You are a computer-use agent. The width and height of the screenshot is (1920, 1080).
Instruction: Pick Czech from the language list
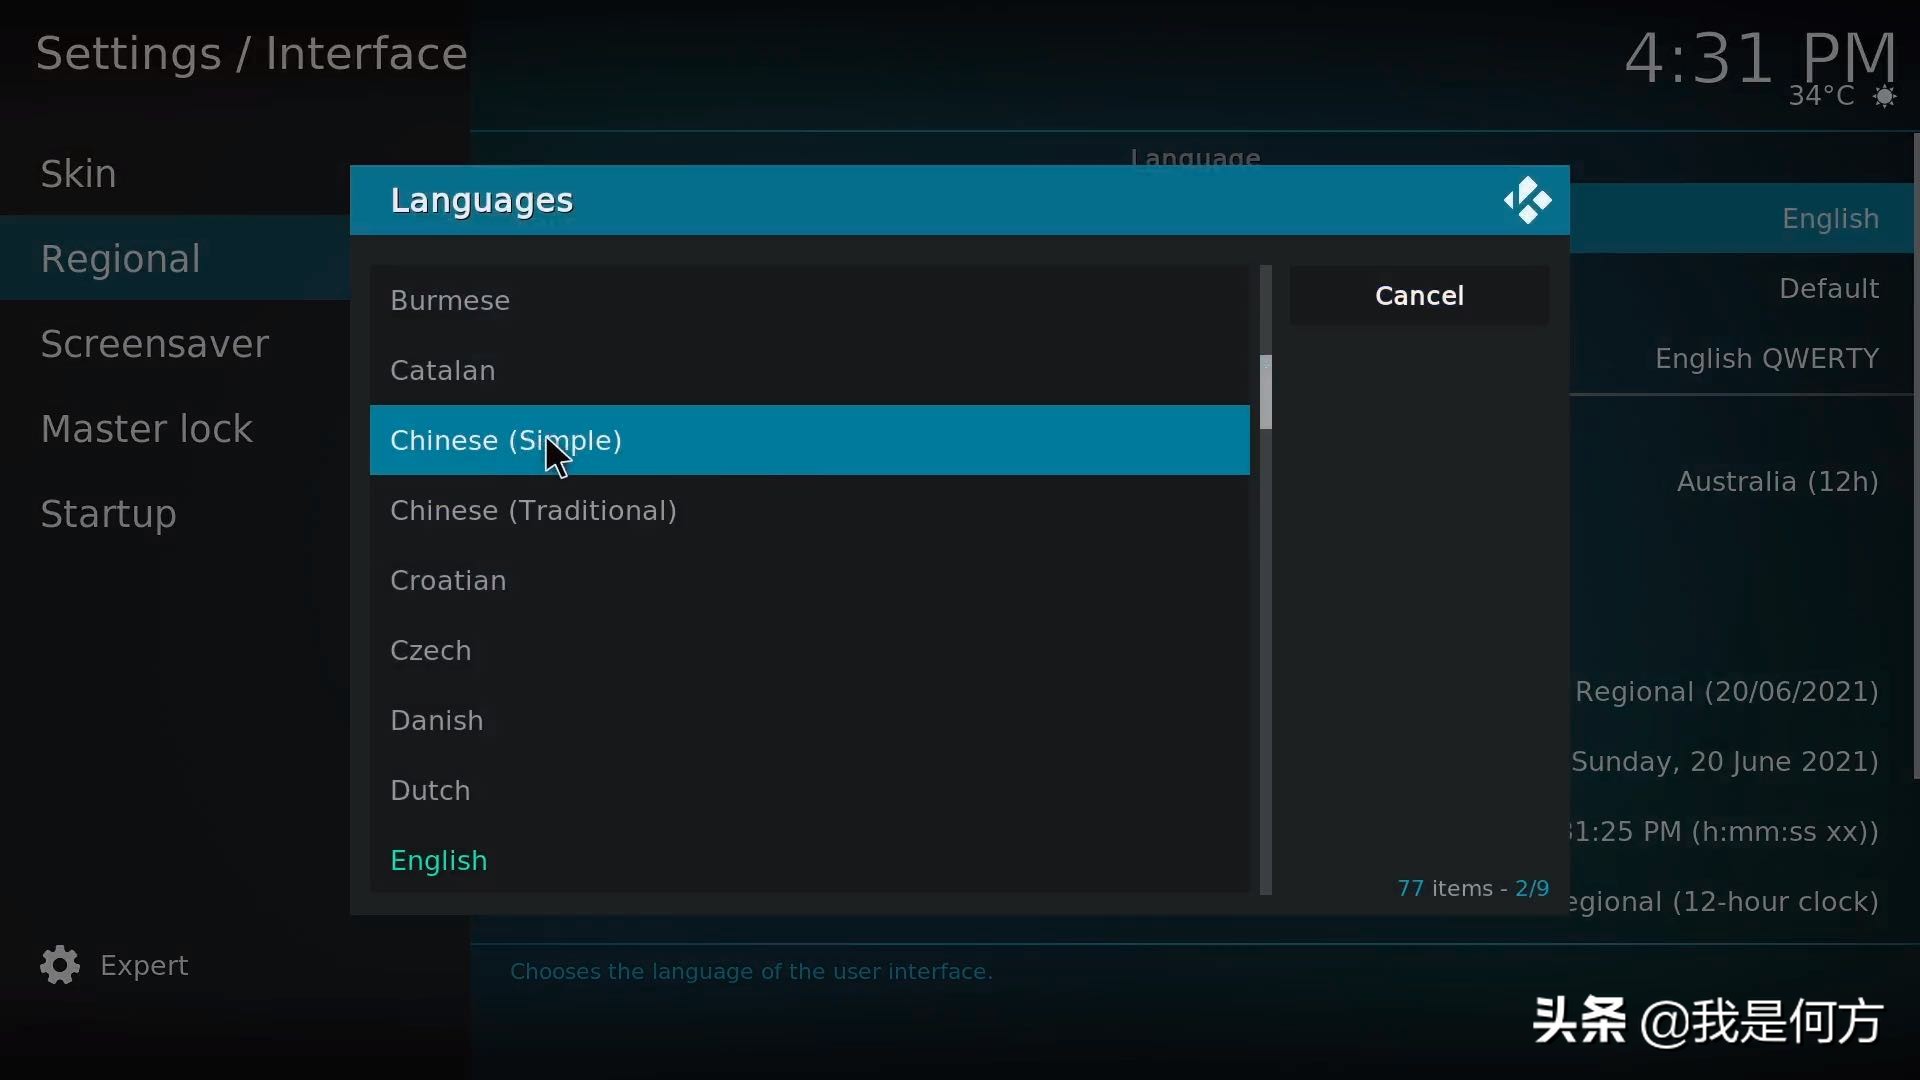pos(809,650)
